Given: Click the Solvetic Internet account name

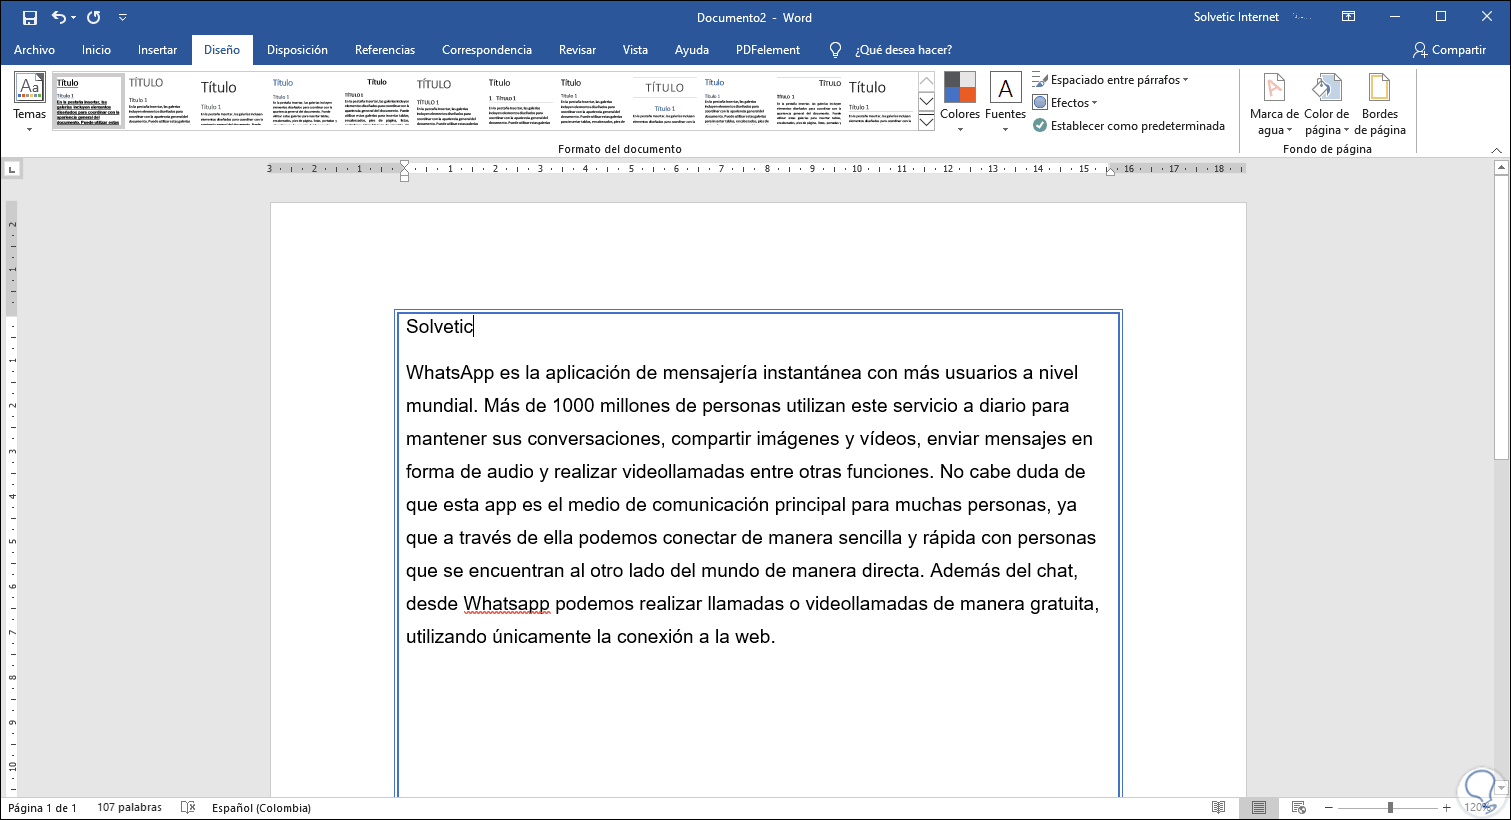Looking at the screenshot, I should 1236,17.
